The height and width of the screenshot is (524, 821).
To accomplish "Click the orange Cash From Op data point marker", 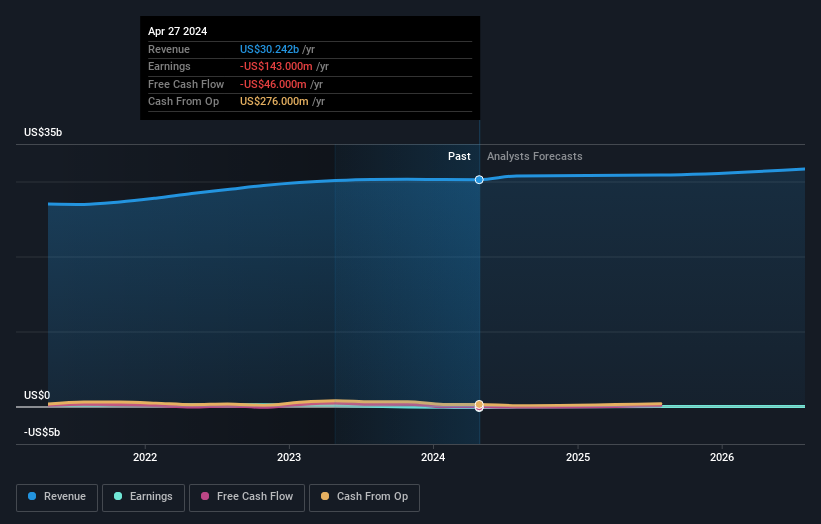I will [479, 405].
